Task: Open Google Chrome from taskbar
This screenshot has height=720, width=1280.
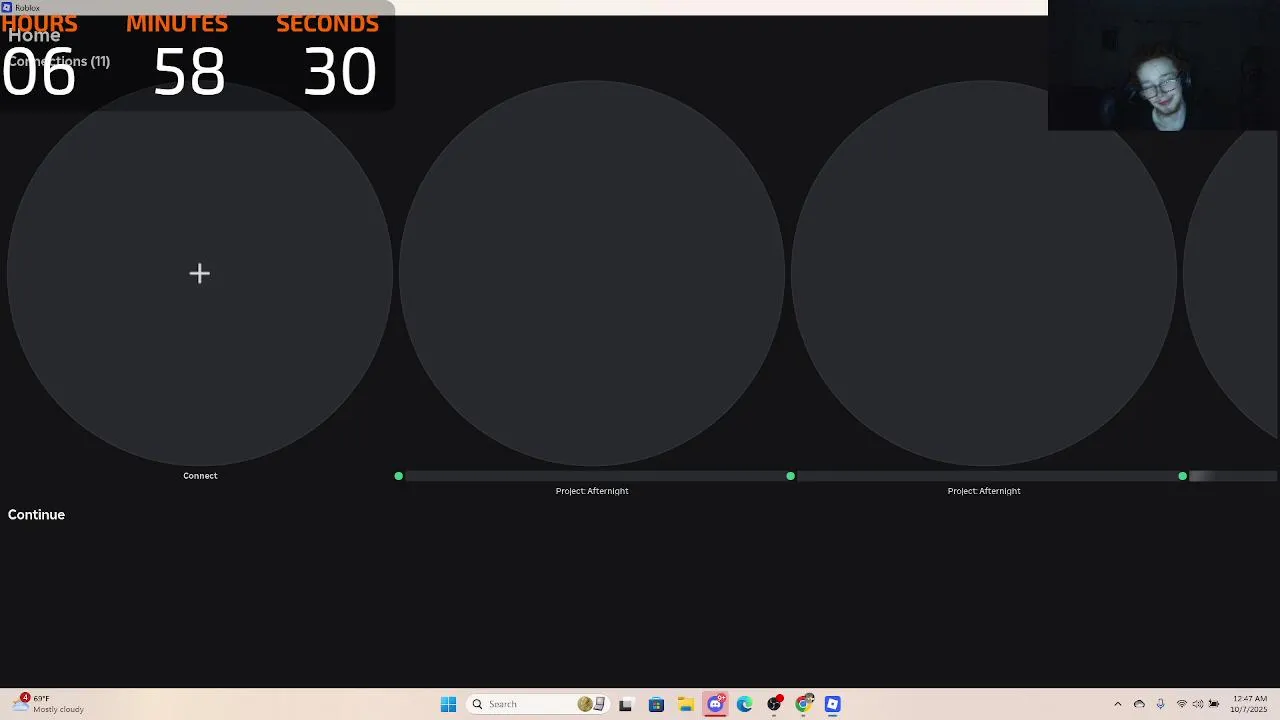Action: (803, 704)
